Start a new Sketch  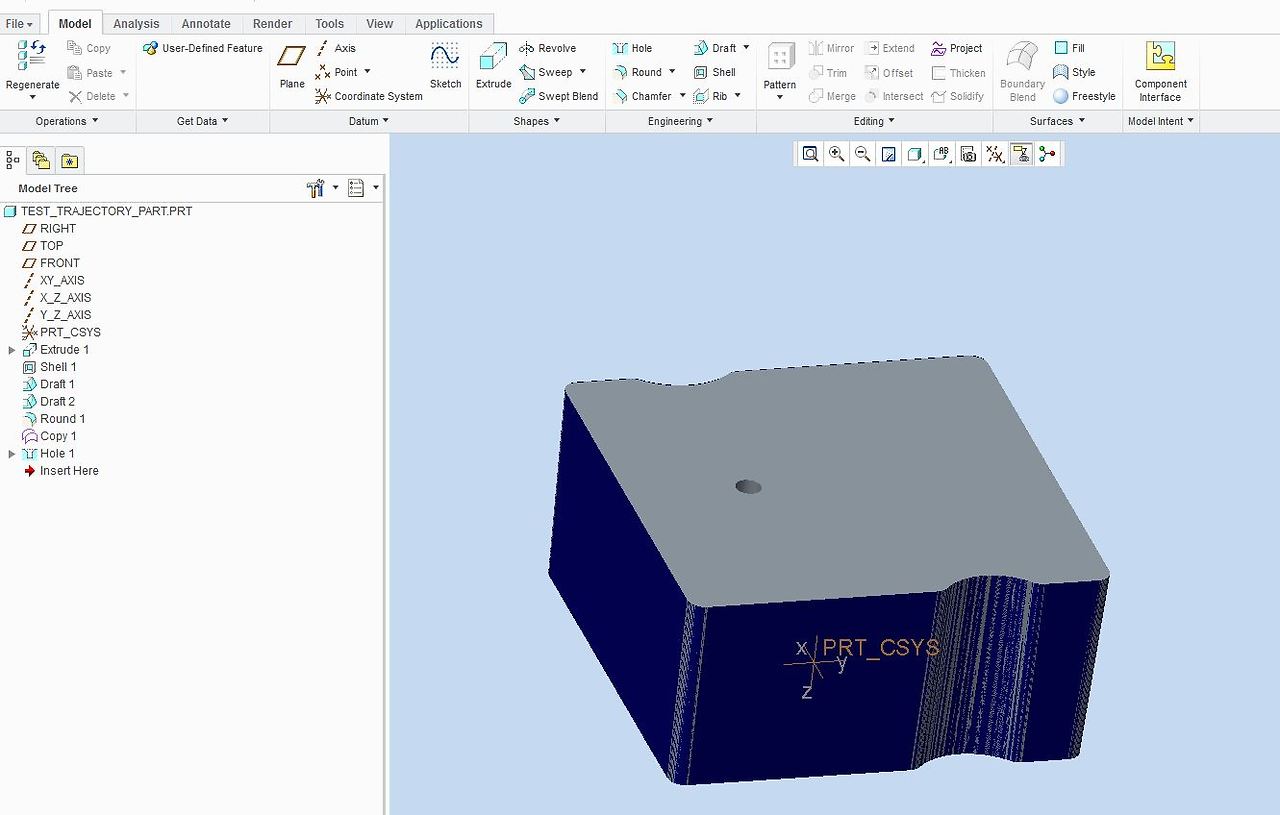tap(445, 66)
